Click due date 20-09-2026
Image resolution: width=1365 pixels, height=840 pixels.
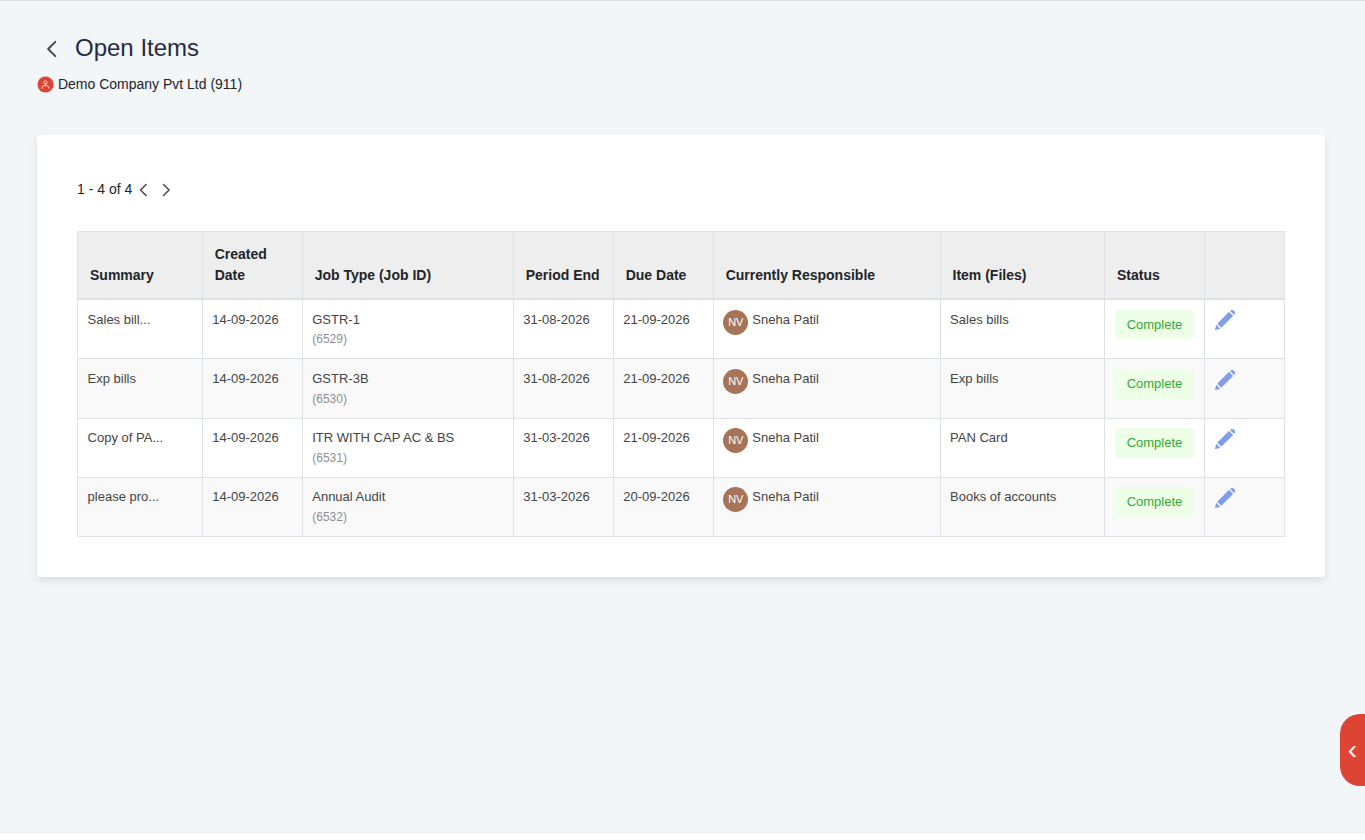click(656, 497)
